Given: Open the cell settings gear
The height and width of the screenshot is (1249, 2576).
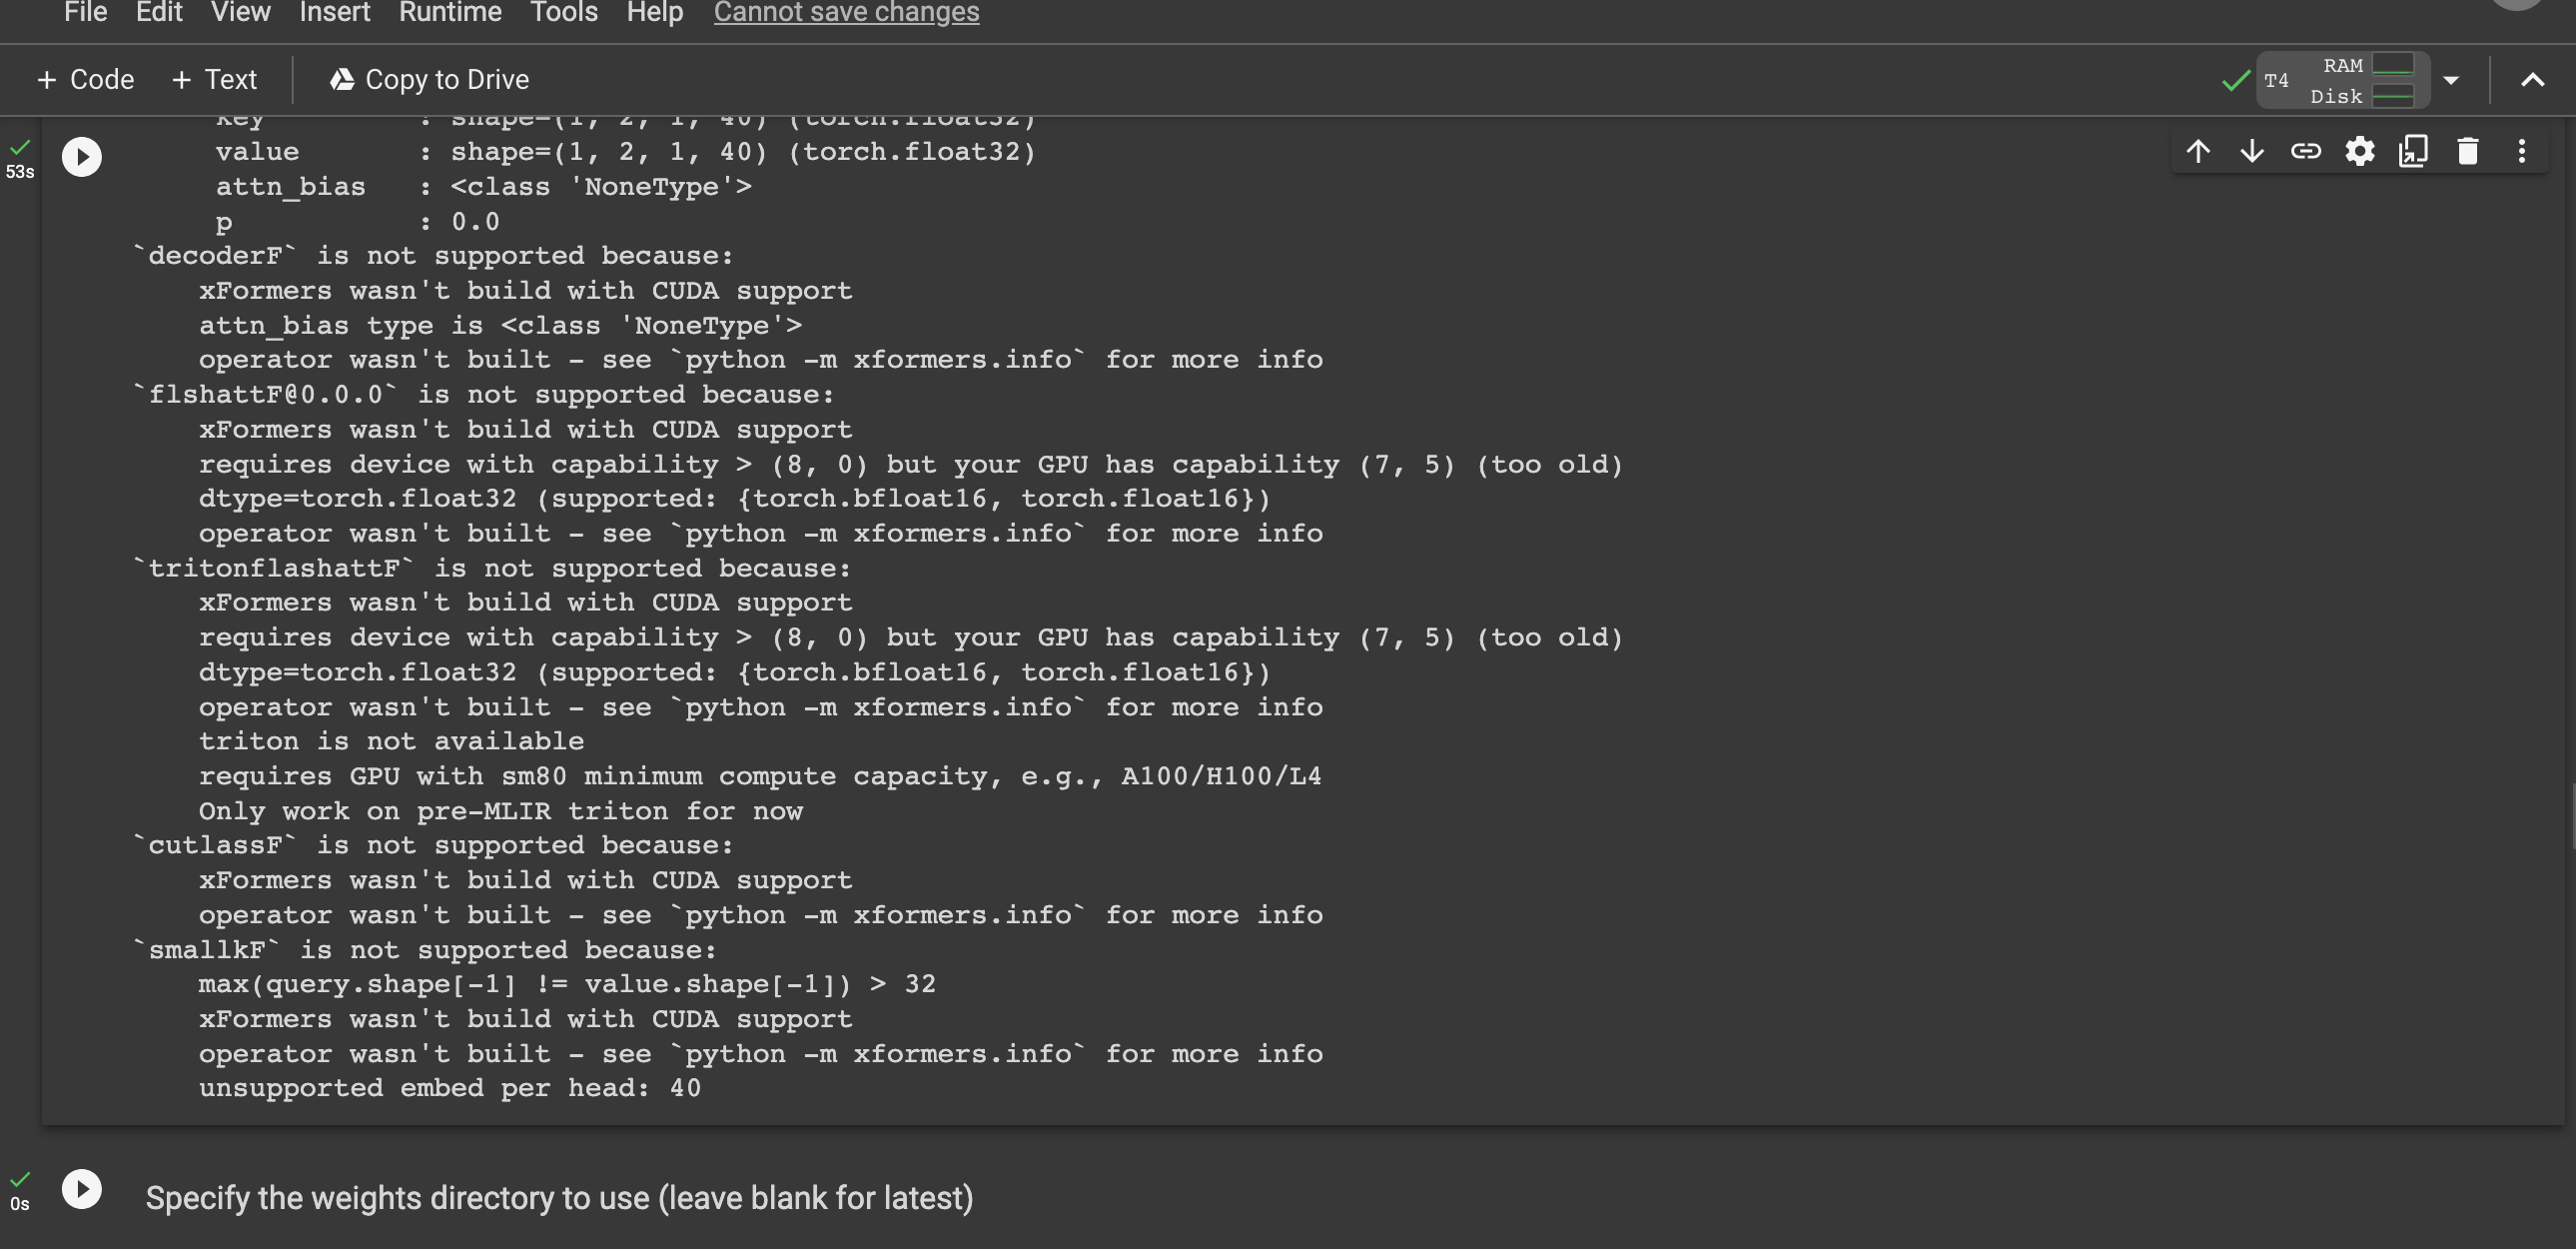Looking at the screenshot, I should coord(2360,151).
